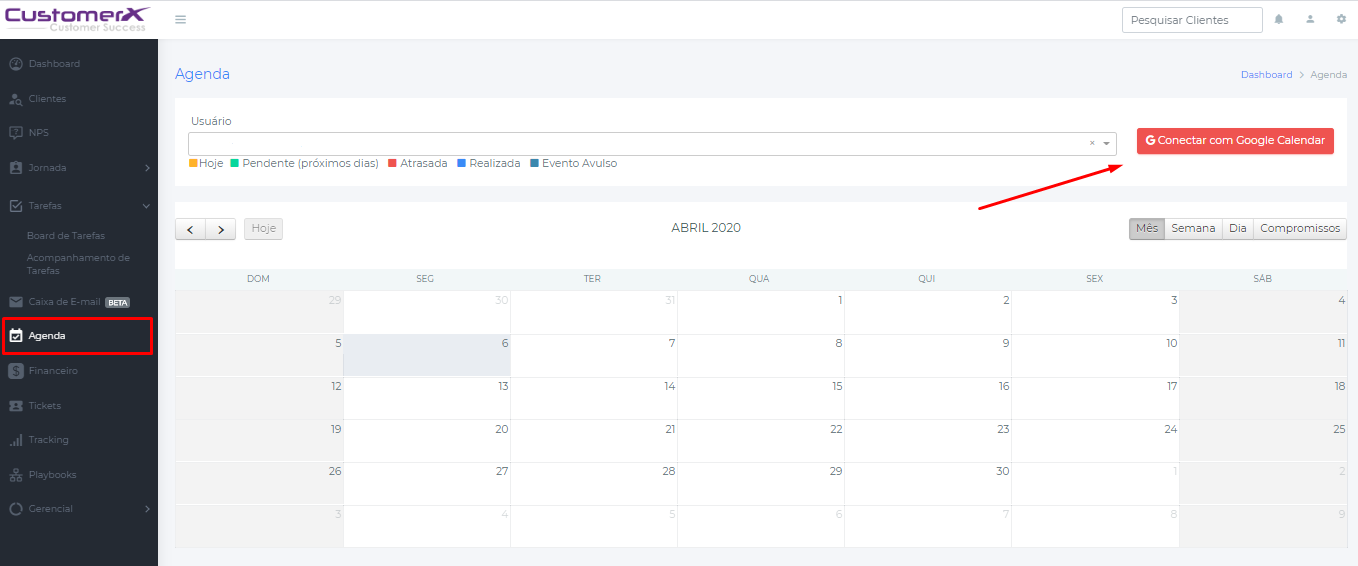This screenshot has width=1358, height=566.
Task: Click the Tracking bars icon in sidebar
Action: [x=15, y=440]
